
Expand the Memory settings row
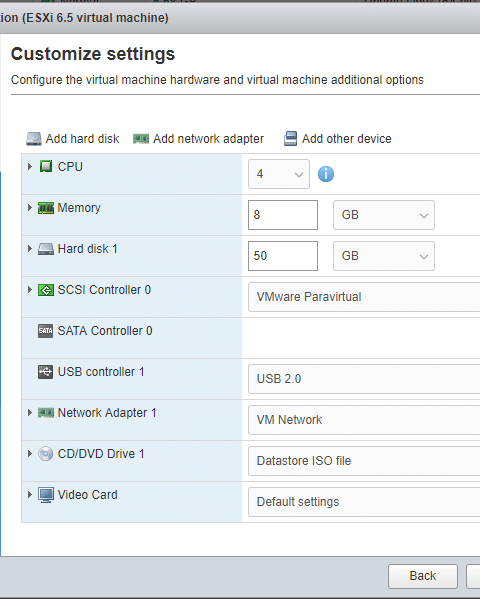[30, 207]
